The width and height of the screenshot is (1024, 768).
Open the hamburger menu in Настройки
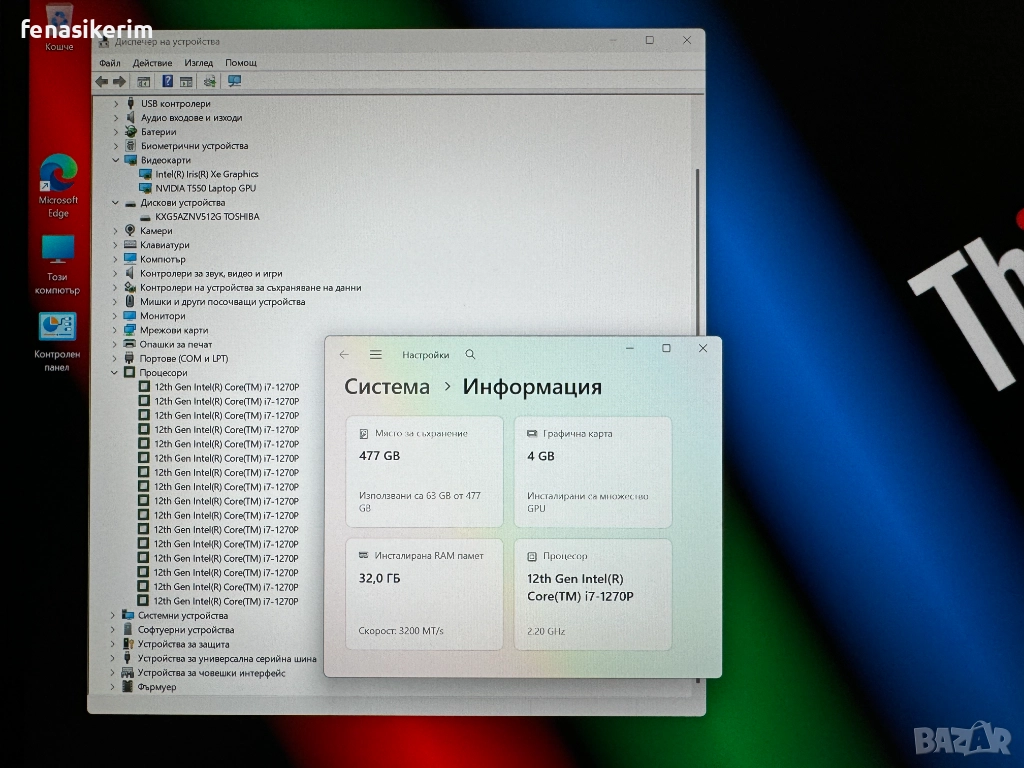click(x=375, y=355)
